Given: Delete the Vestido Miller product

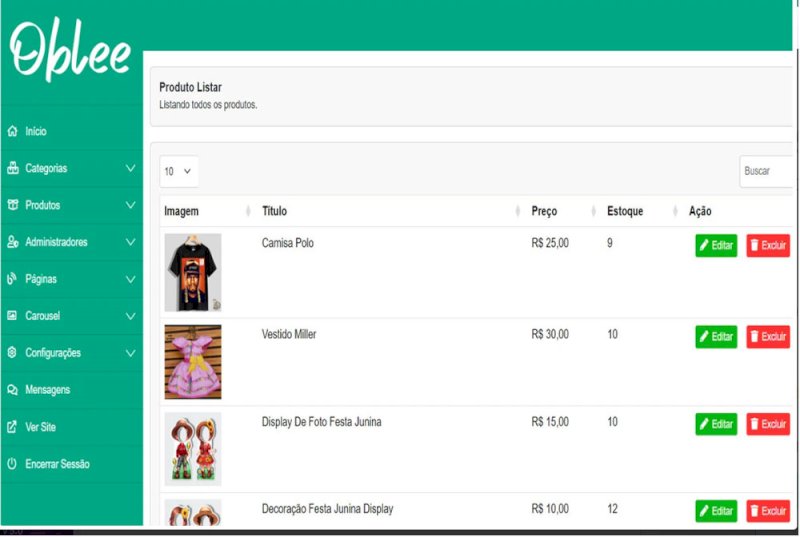Looking at the screenshot, I should click(768, 337).
